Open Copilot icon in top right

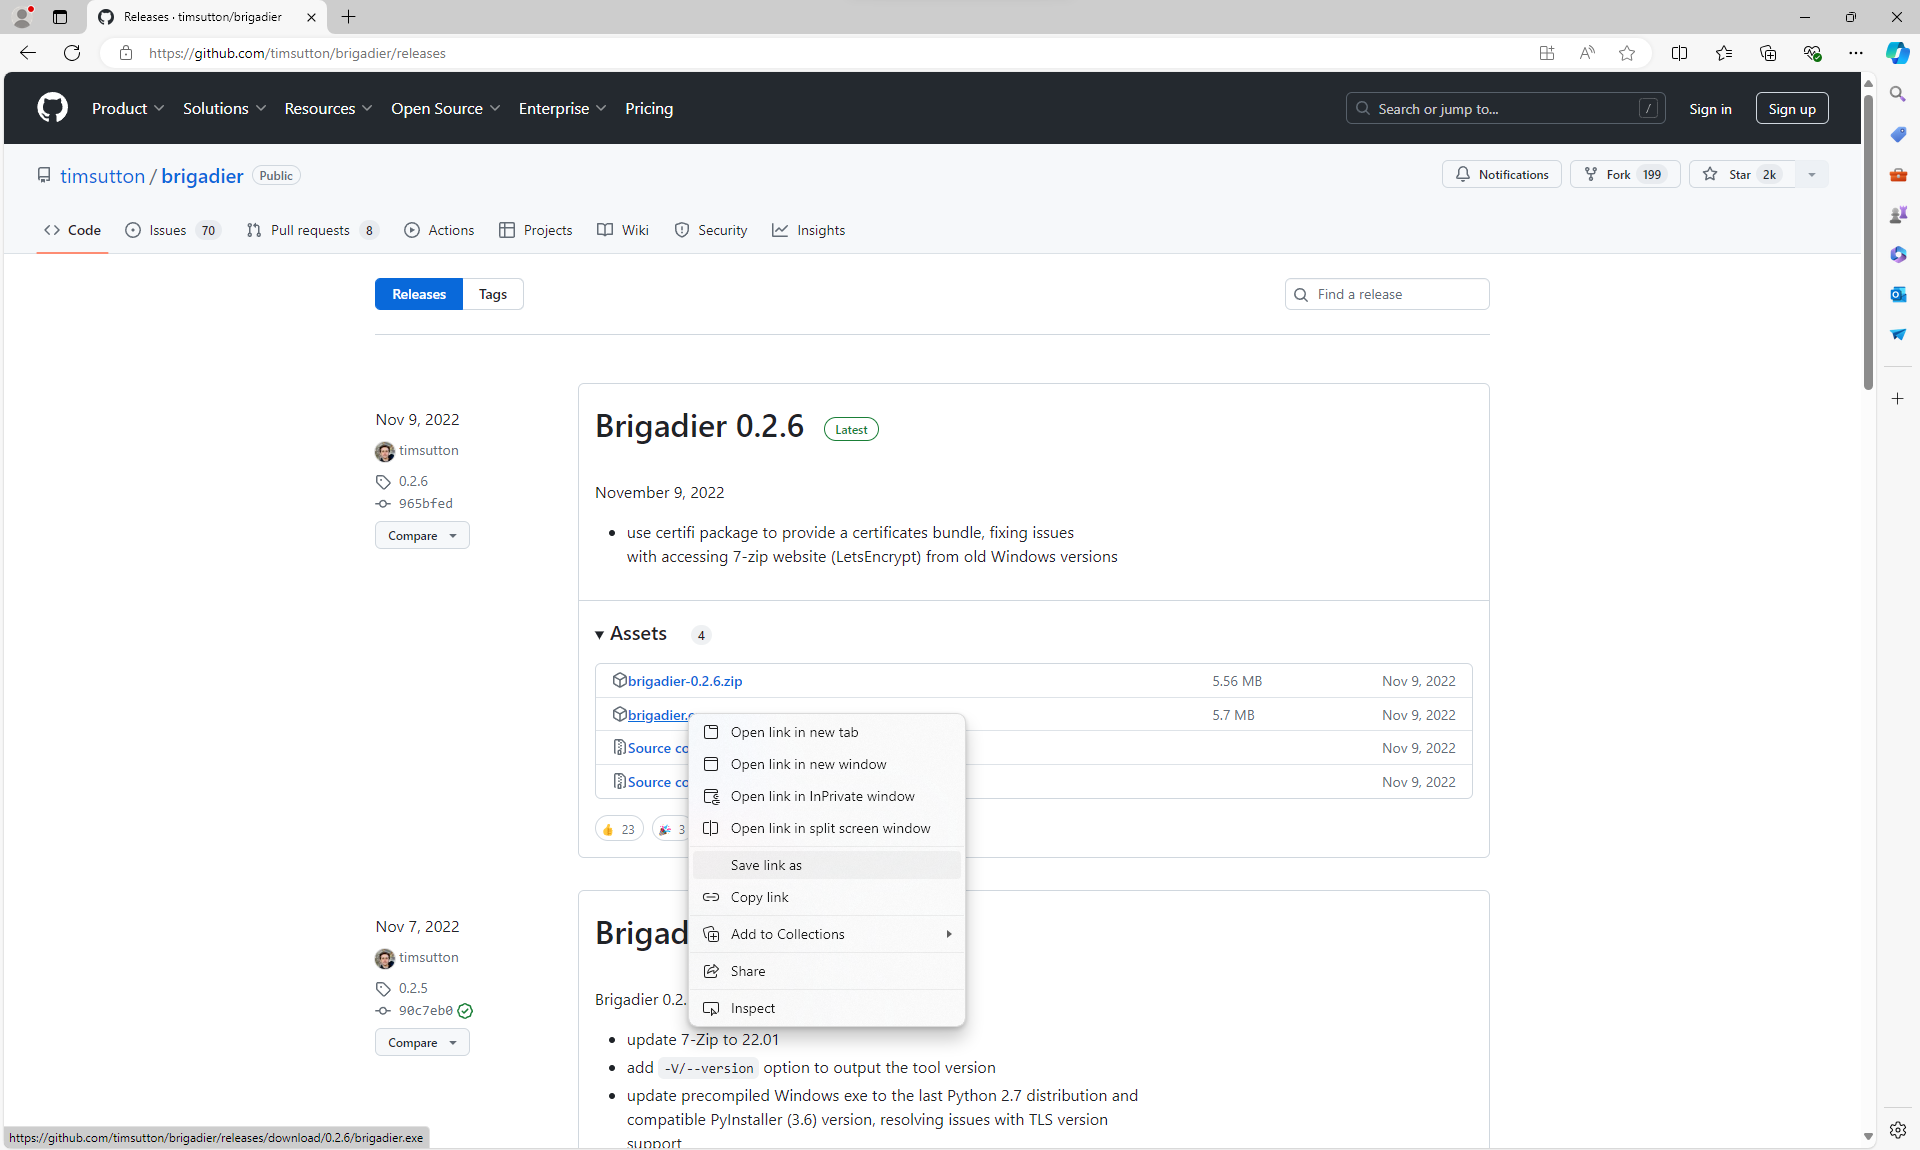click(x=1897, y=53)
